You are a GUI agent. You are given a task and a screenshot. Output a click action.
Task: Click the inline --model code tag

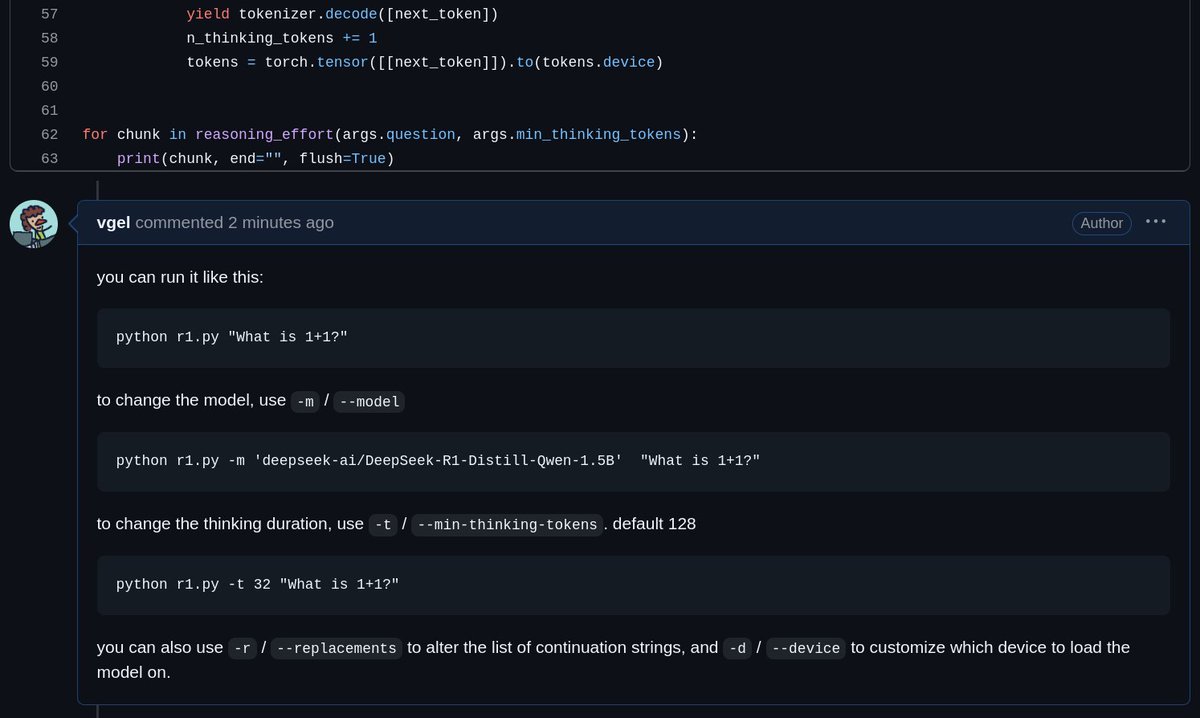point(371,402)
